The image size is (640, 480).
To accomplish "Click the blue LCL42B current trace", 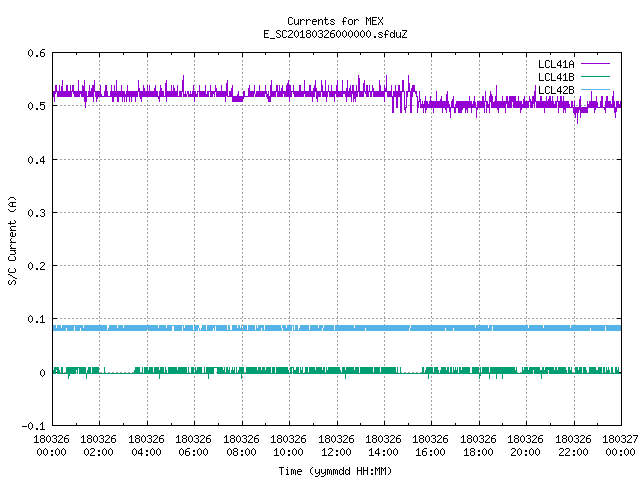I will coord(337,328).
